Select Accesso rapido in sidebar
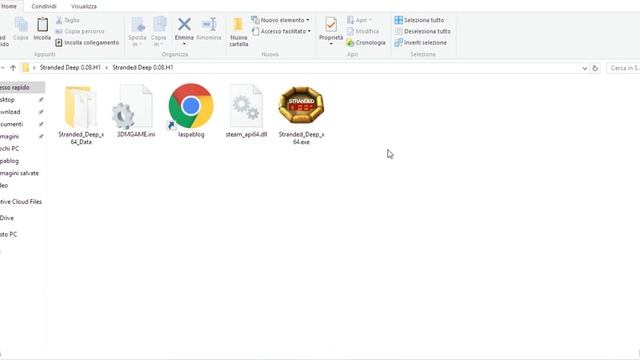The image size is (640, 360). tap(22, 87)
